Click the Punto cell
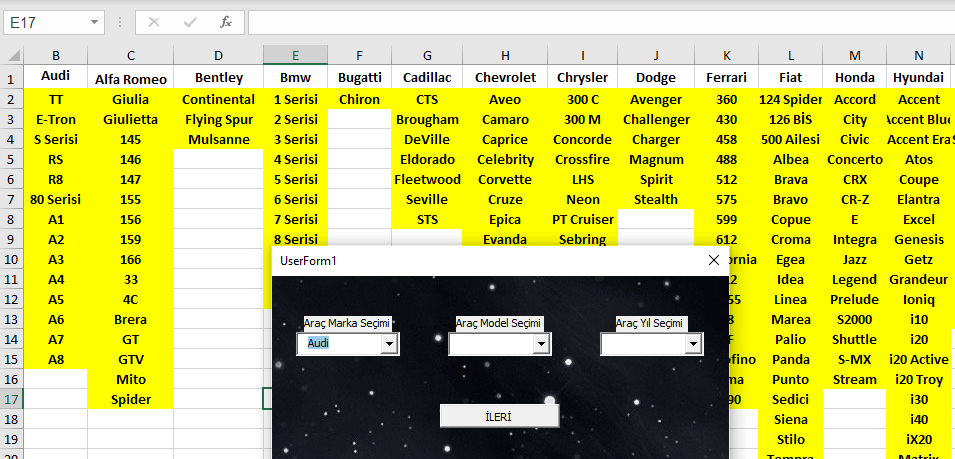The height and width of the screenshot is (459, 955). [791, 379]
